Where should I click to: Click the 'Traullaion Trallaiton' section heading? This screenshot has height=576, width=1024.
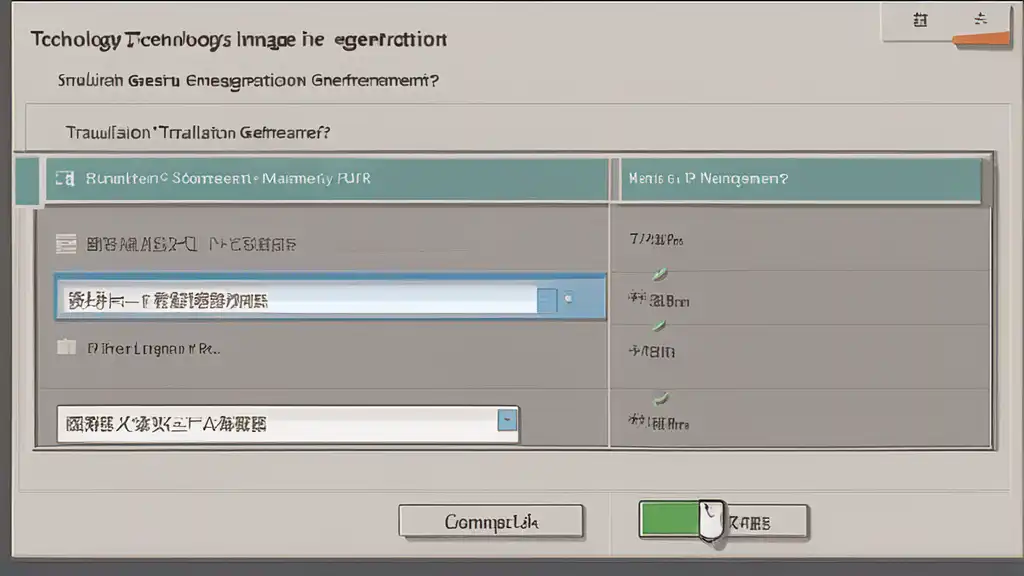pos(198,132)
